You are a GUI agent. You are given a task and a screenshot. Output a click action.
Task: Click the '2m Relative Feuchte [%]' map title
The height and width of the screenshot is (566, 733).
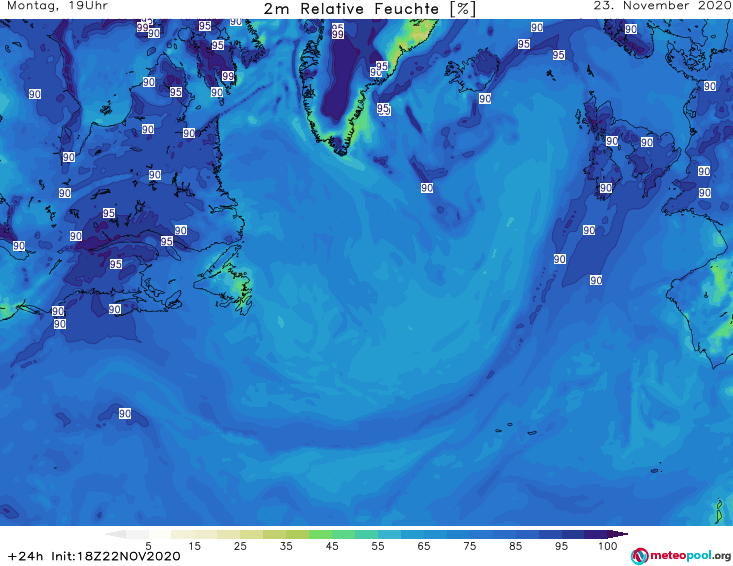pos(369,9)
